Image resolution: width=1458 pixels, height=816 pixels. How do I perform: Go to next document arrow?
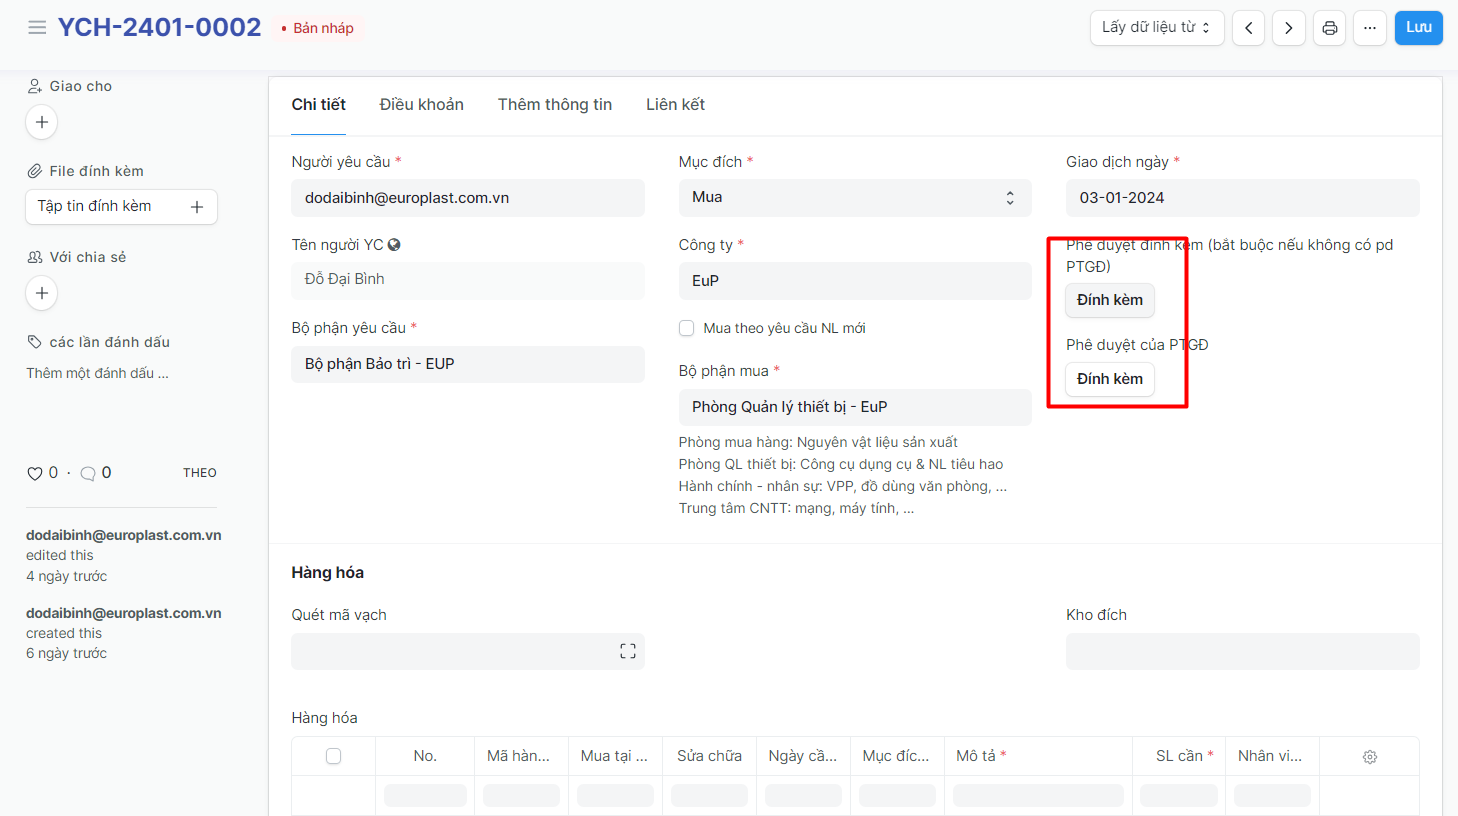point(1288,28)
